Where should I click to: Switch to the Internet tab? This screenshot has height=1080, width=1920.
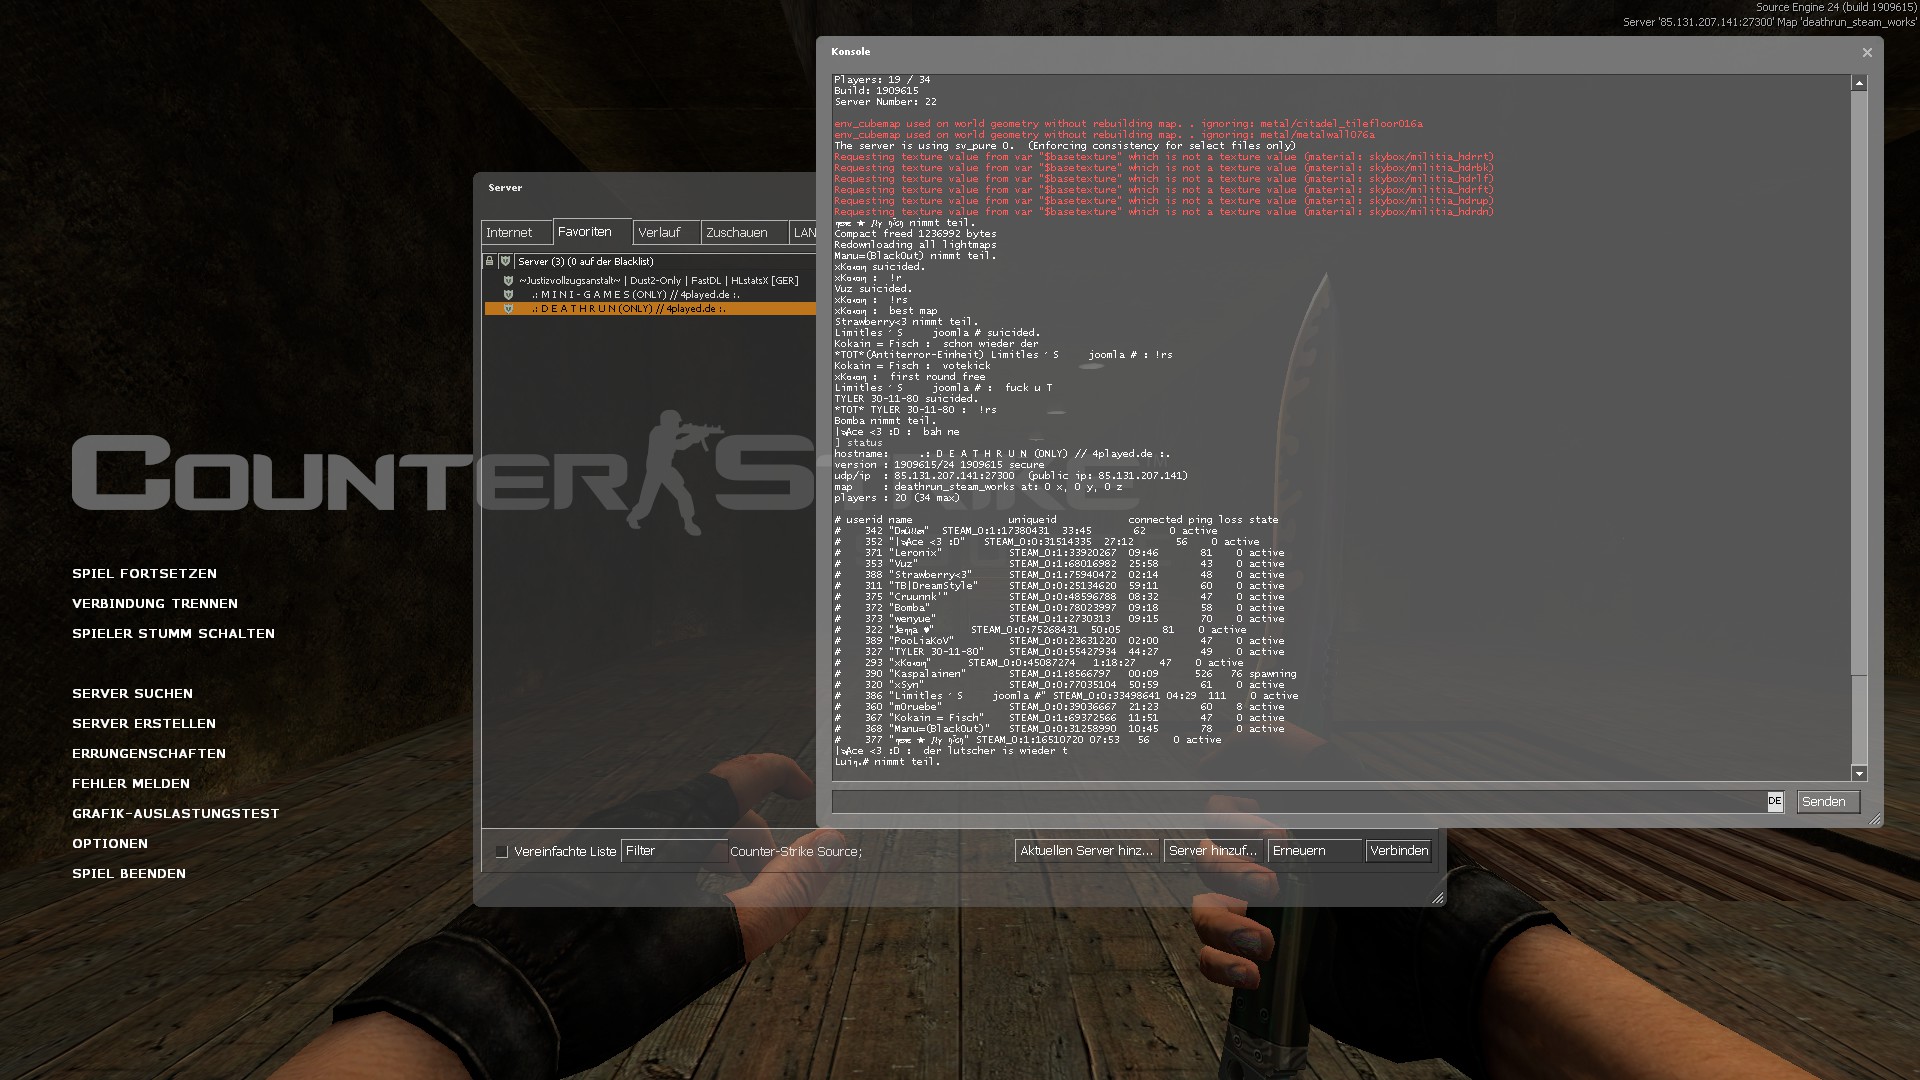click(x=516, y=233)
